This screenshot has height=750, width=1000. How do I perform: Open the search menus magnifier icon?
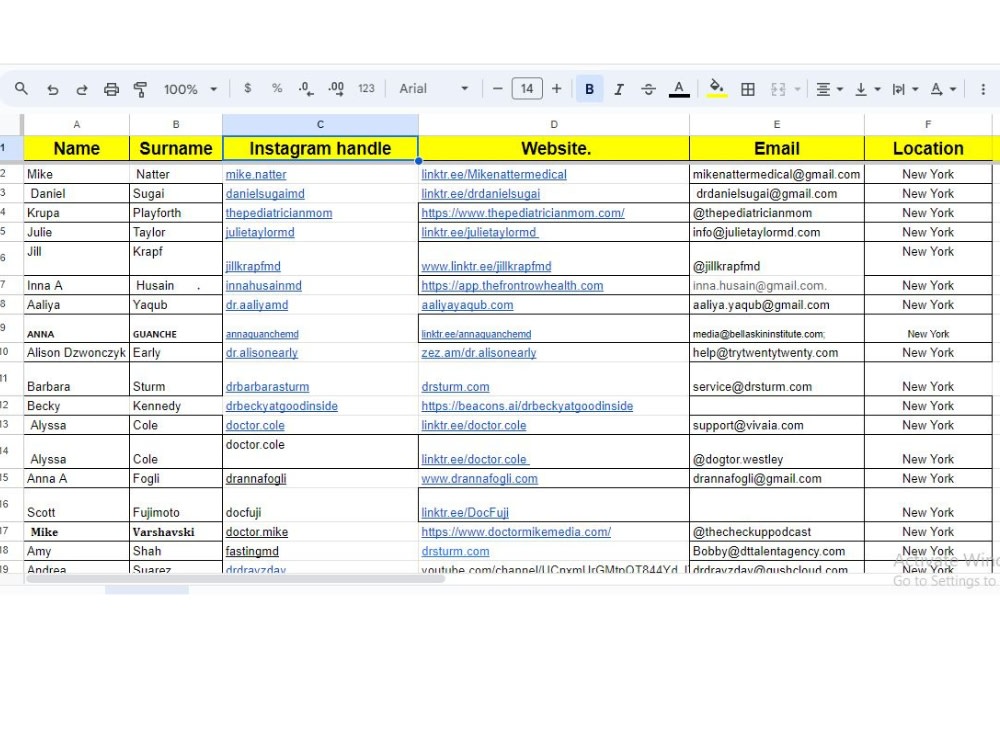(x=21, y=89)
